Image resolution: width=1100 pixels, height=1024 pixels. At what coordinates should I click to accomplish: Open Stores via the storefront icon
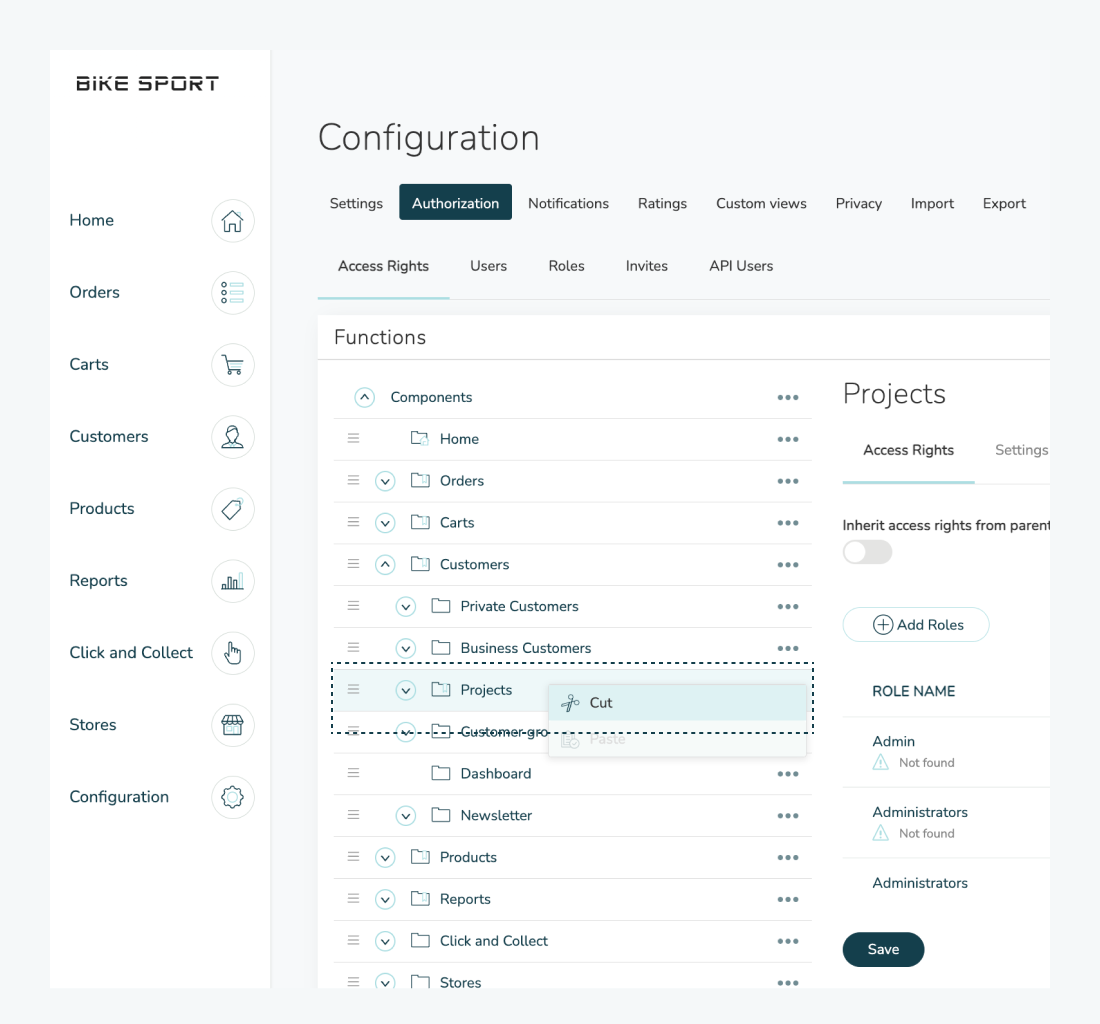click(x=232, y=725)
